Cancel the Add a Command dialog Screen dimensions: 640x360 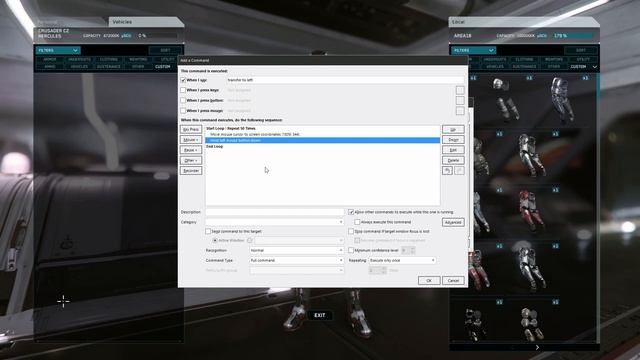tap(453, 280)
